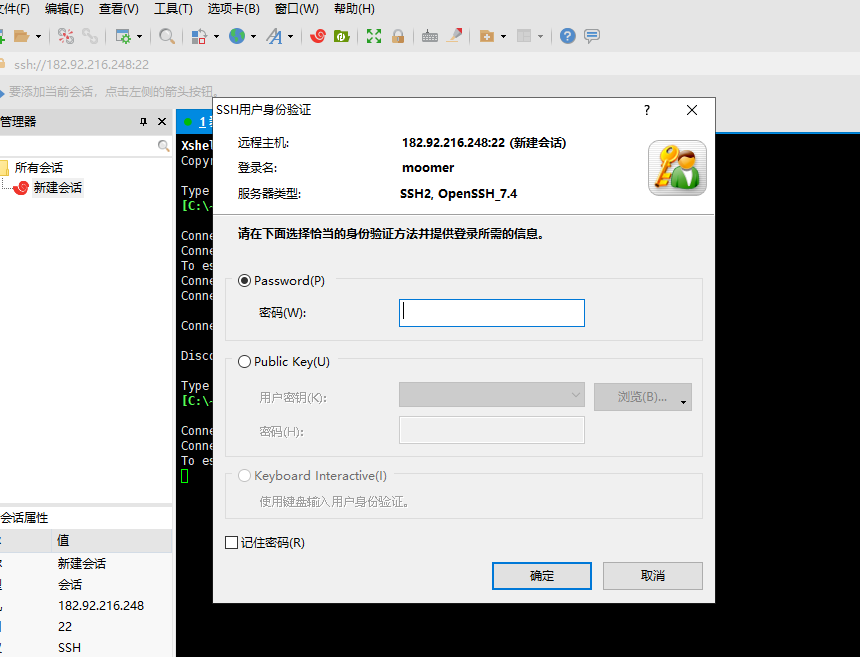Open the 工具(T) menu

(173, 9)
